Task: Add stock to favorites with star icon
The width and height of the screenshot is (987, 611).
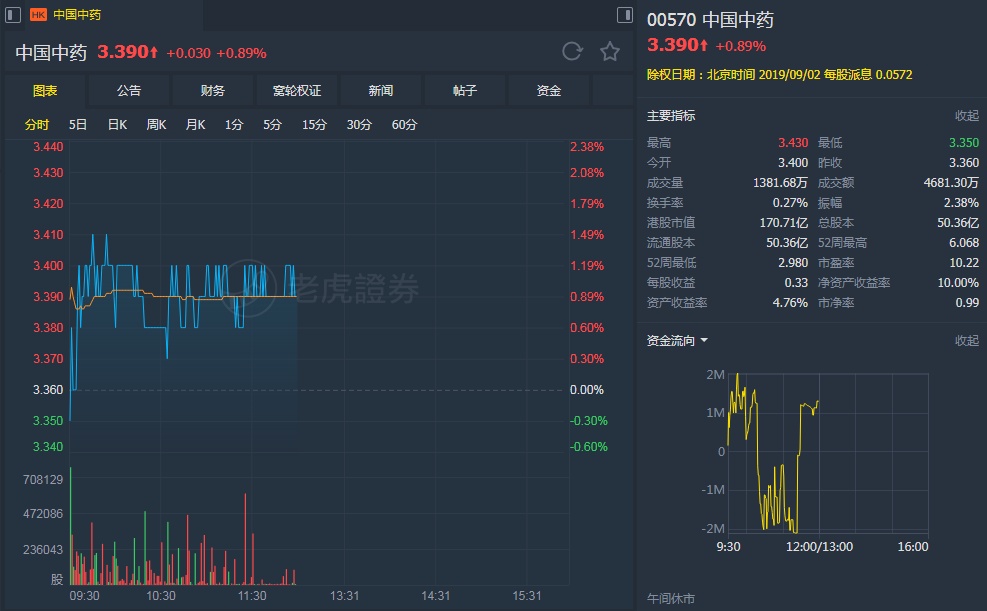Action: [609, 52]
